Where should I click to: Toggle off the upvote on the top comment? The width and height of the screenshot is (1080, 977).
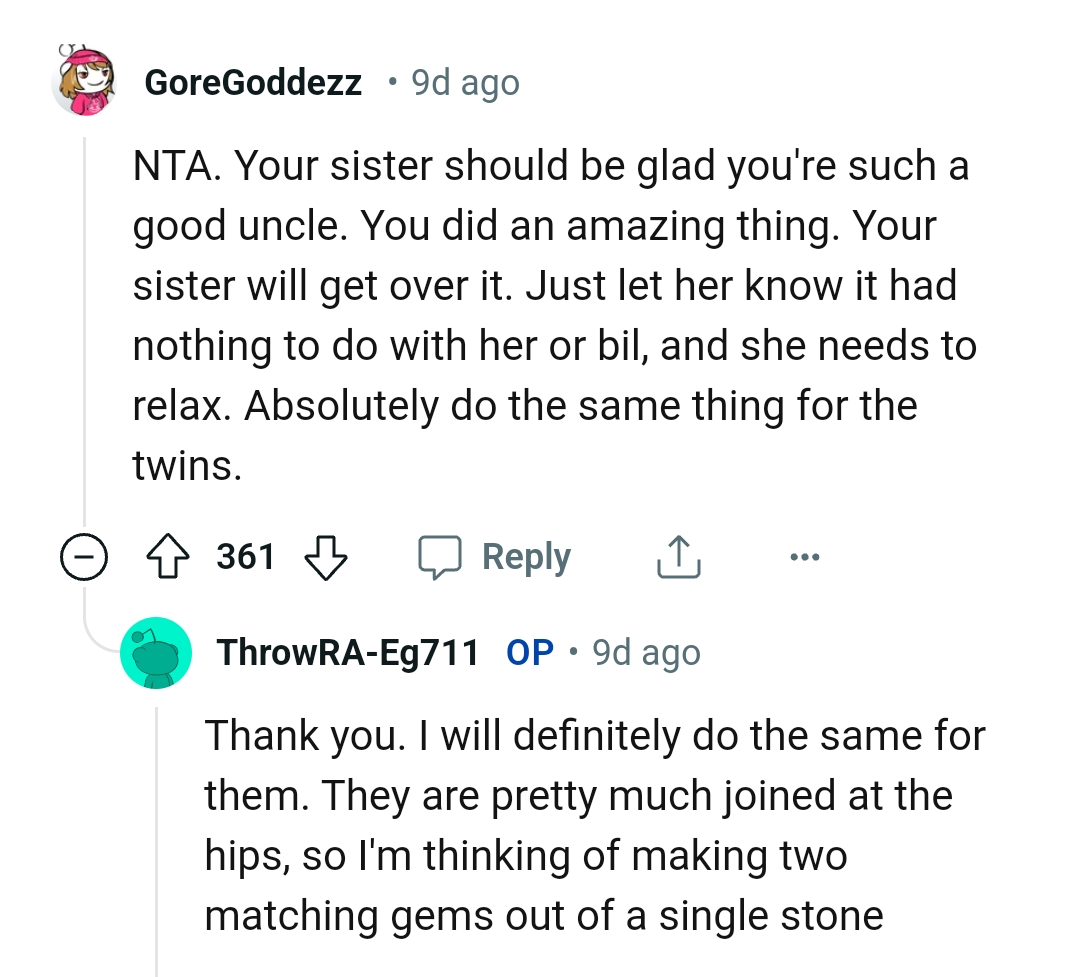tap(168, 556)
